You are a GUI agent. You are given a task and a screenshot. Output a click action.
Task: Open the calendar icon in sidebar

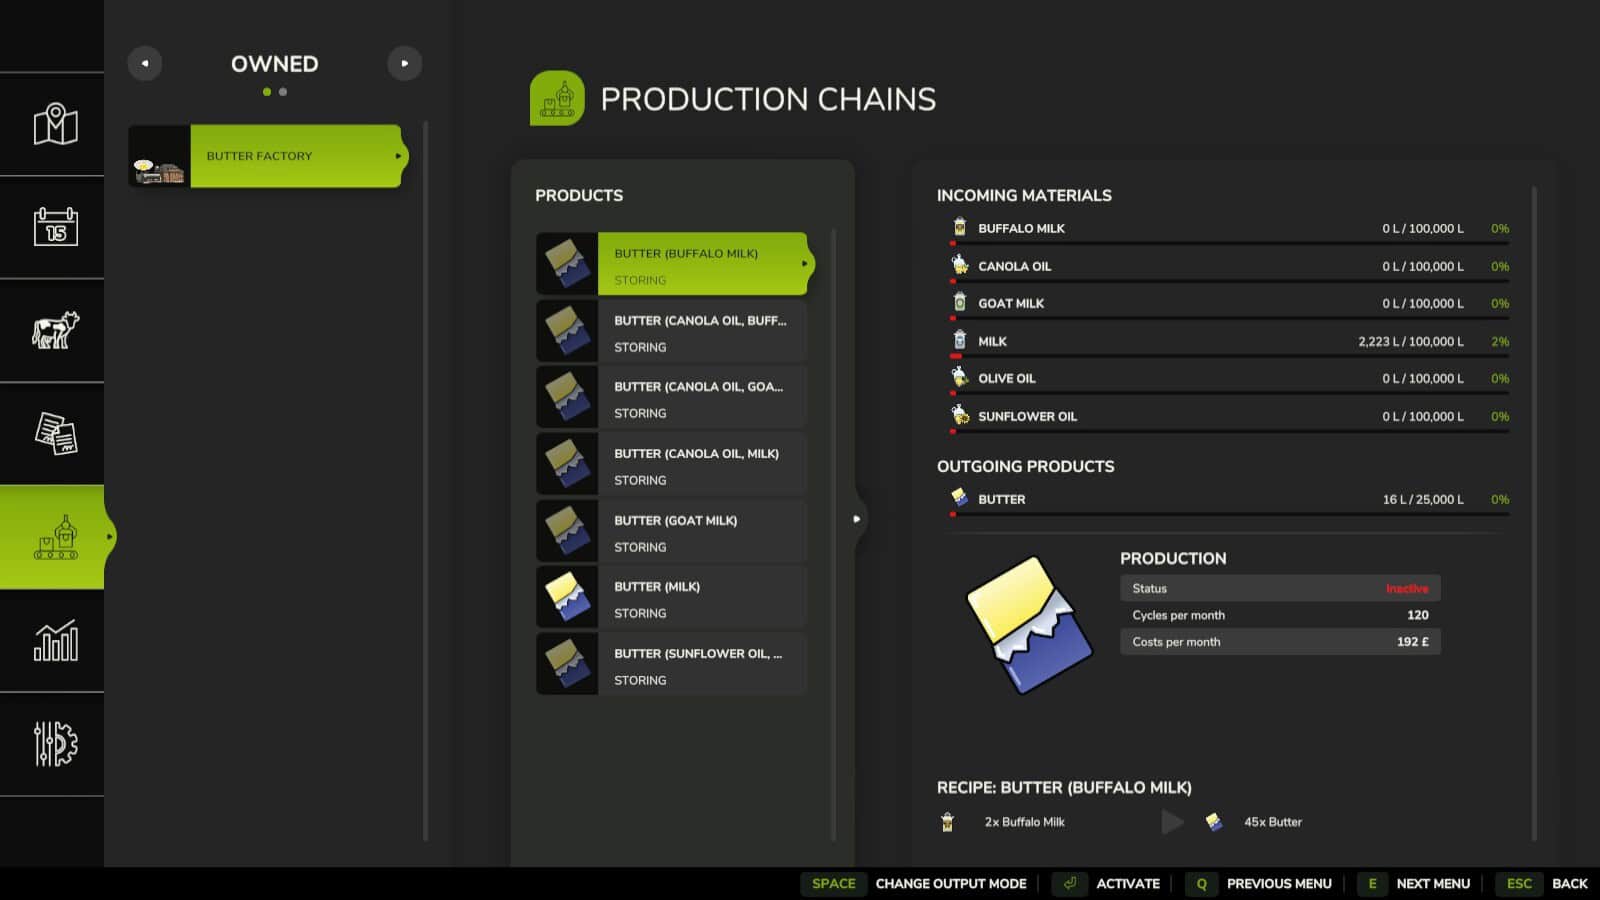coord(55,228)
